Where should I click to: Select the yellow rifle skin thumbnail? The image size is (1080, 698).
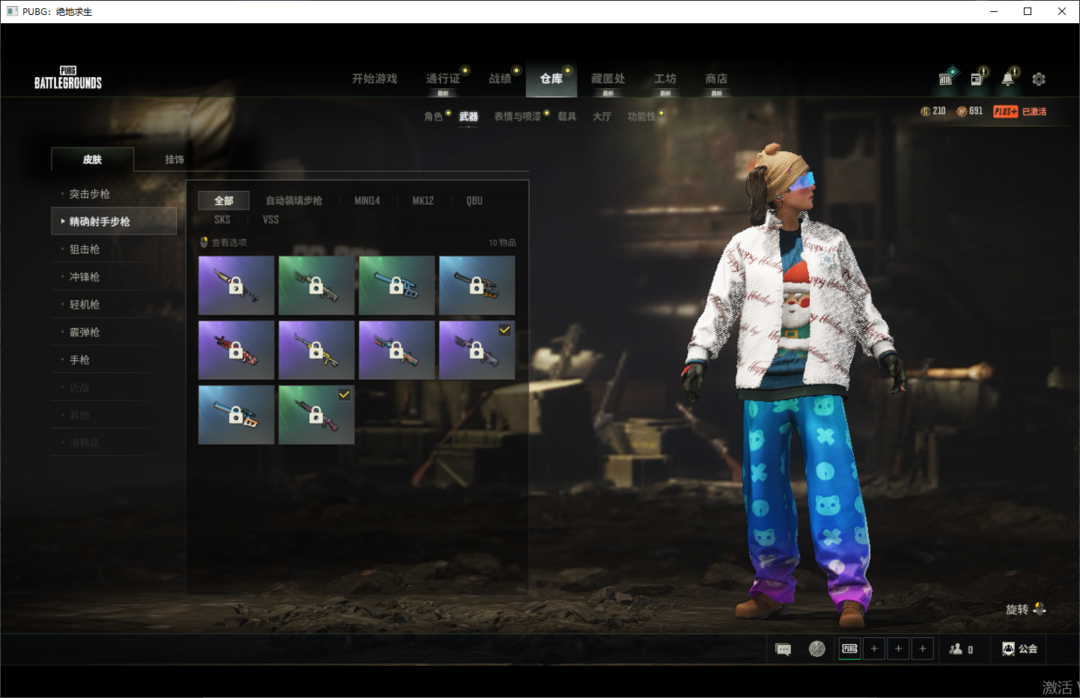(x=317, y=350)
